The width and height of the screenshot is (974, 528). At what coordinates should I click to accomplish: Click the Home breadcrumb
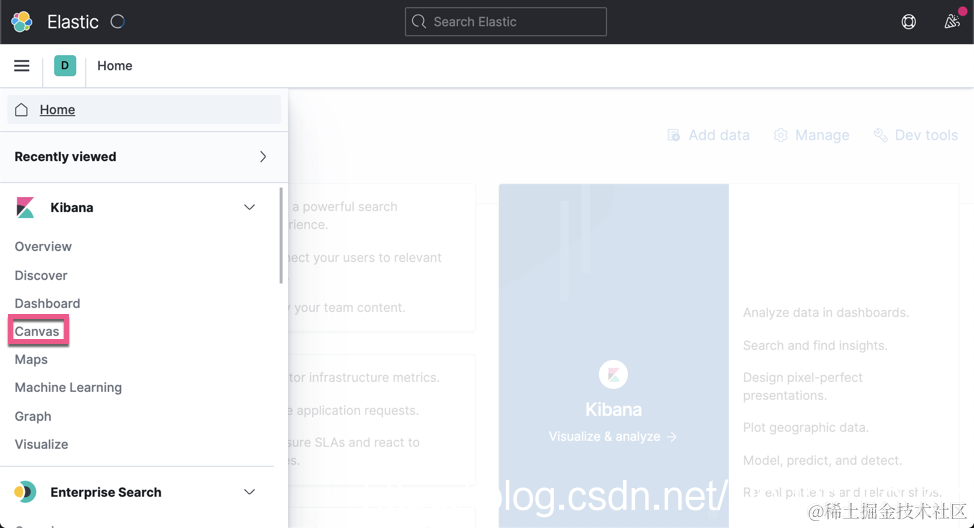pyautogui.click(x=114, y=66)
